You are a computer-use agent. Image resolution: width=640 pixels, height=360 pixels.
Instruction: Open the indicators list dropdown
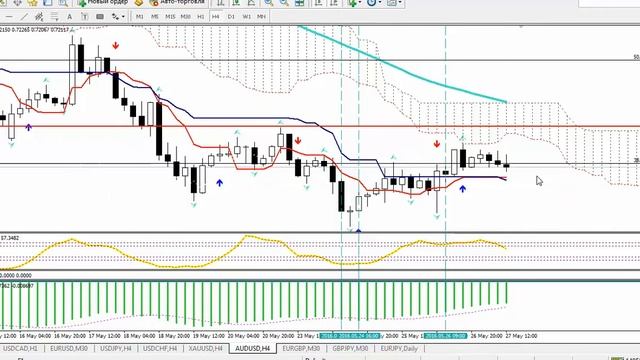point(354,2)
